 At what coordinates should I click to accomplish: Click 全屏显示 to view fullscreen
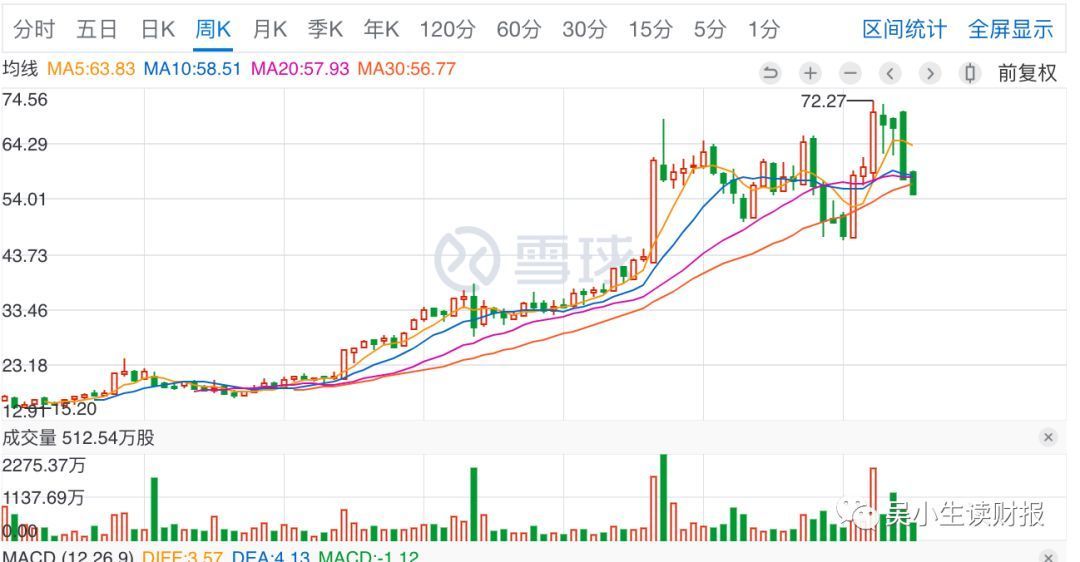pos(1010,29)
